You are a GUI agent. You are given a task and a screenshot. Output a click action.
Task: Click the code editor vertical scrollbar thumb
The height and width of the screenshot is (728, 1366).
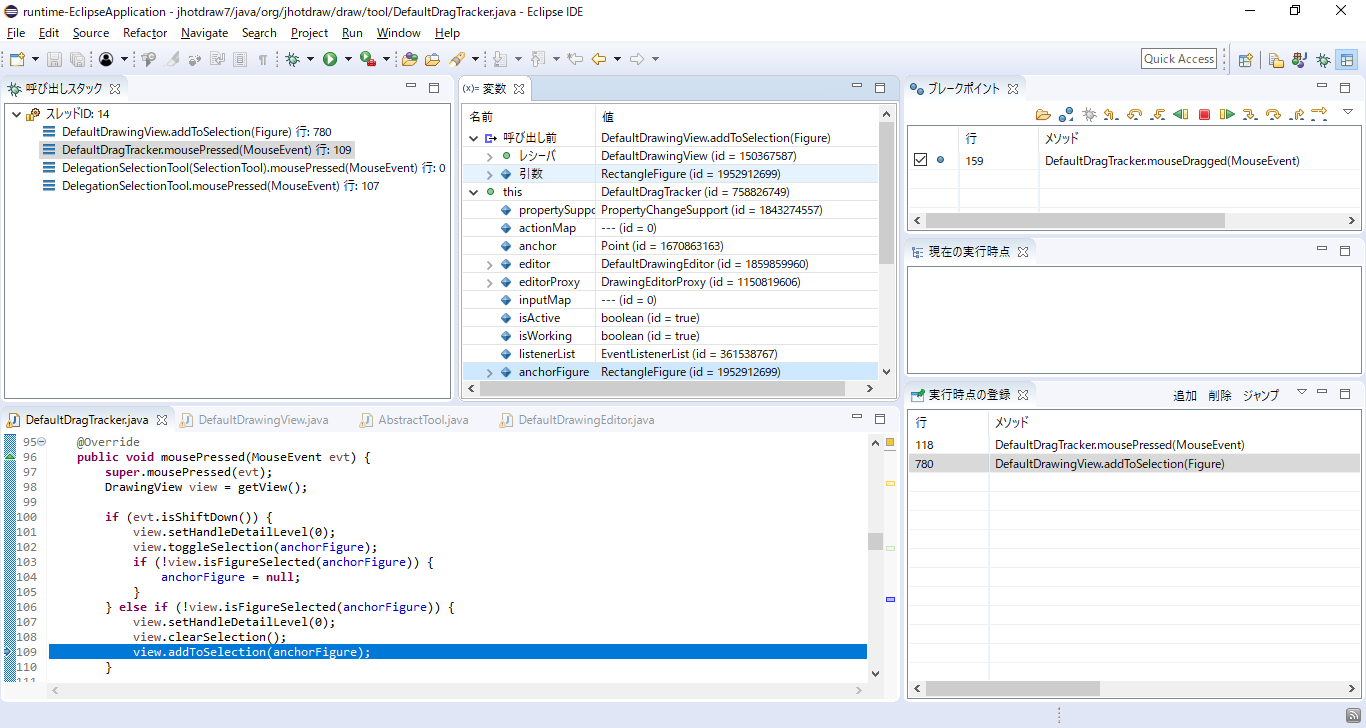pyautogui.click(x=875, y=541)
